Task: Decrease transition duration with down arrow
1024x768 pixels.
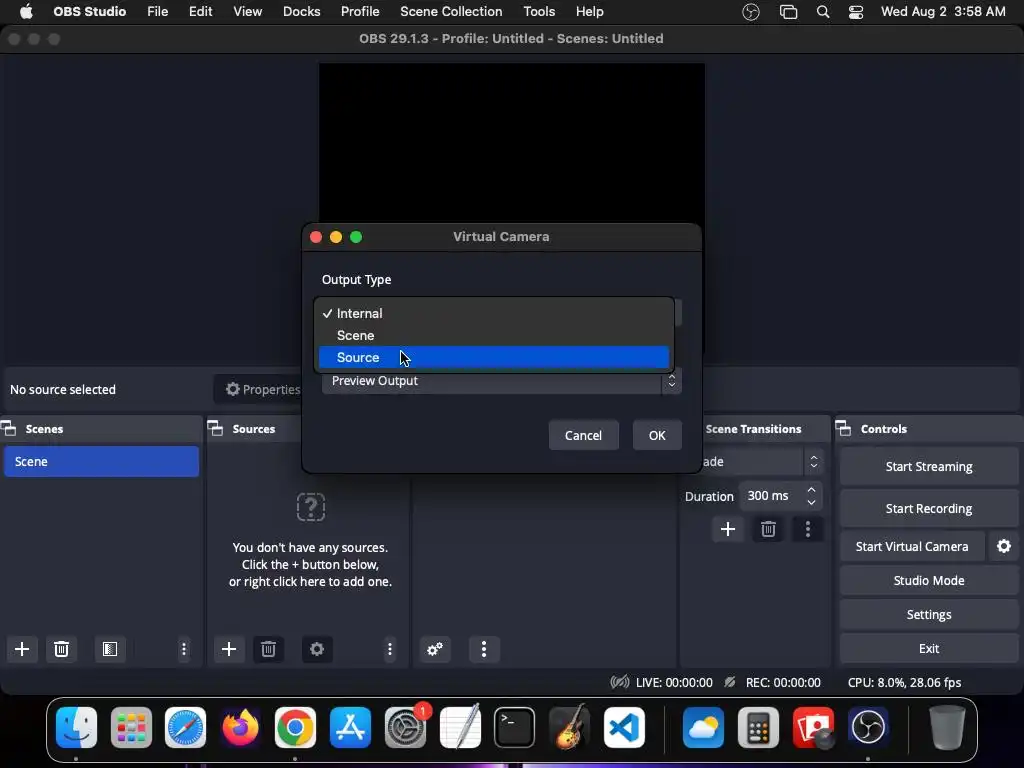Action: click(x=811, y=502)
